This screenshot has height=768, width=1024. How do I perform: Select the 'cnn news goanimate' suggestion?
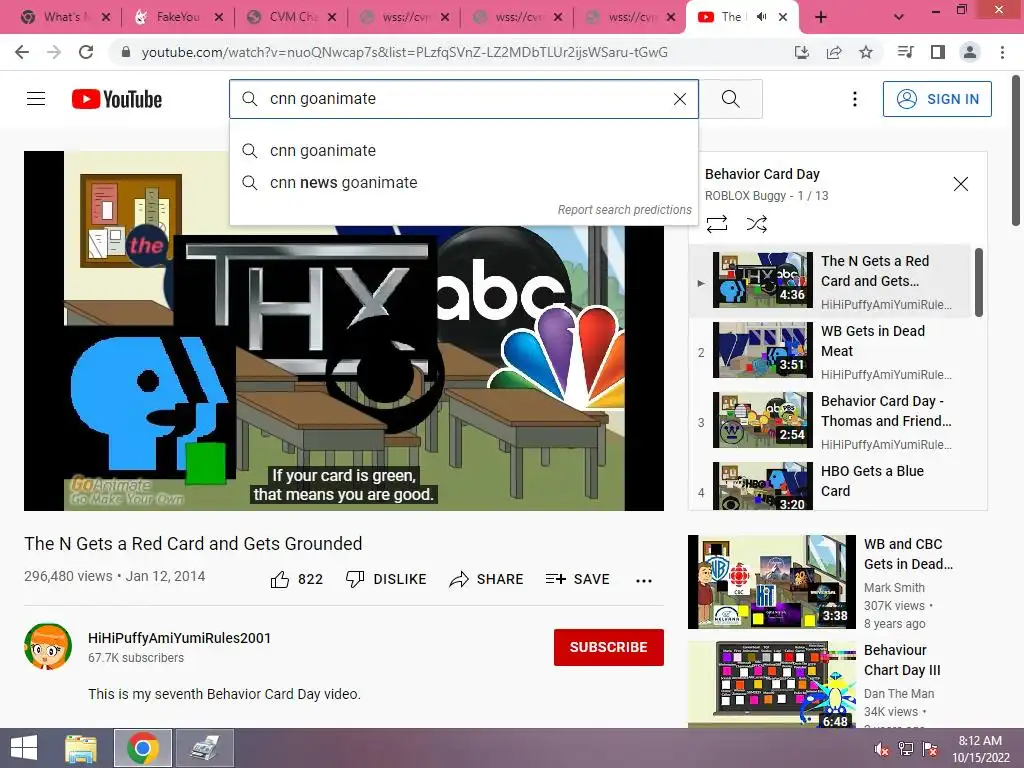pos(464,183)
